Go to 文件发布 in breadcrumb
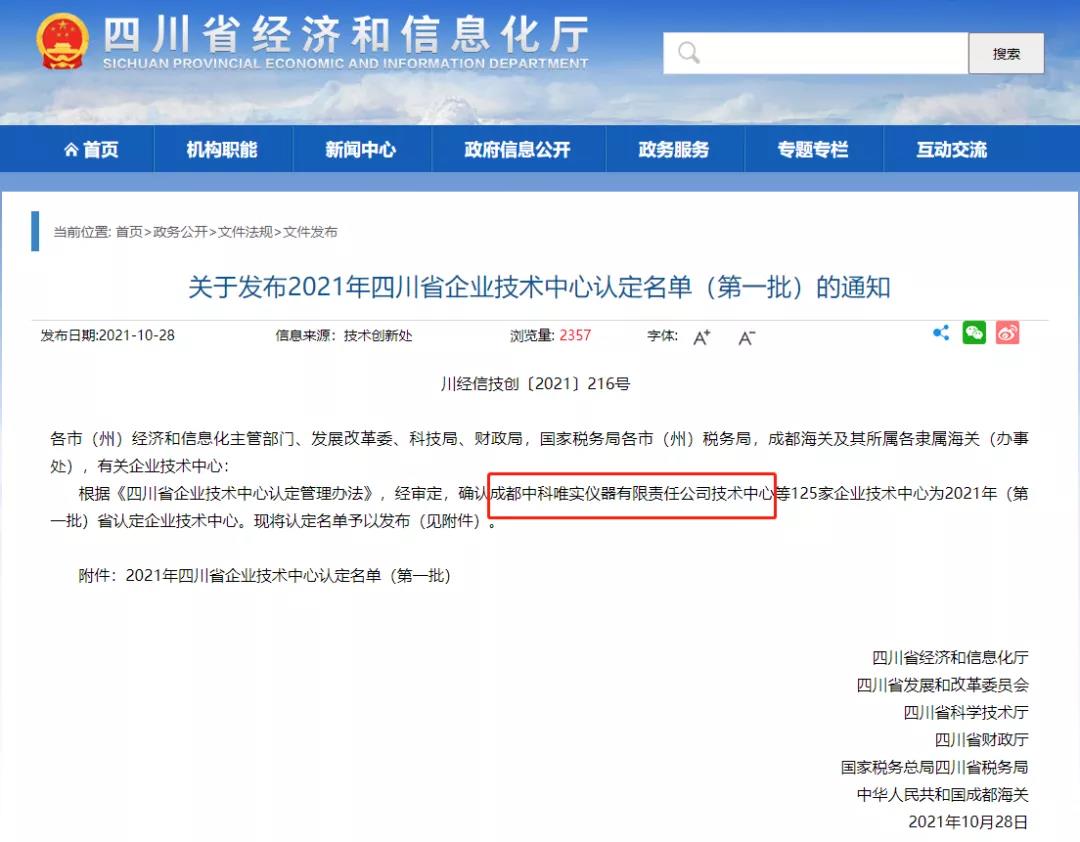Viewport: 1080px width, 842px height. [x=311, y=232]
